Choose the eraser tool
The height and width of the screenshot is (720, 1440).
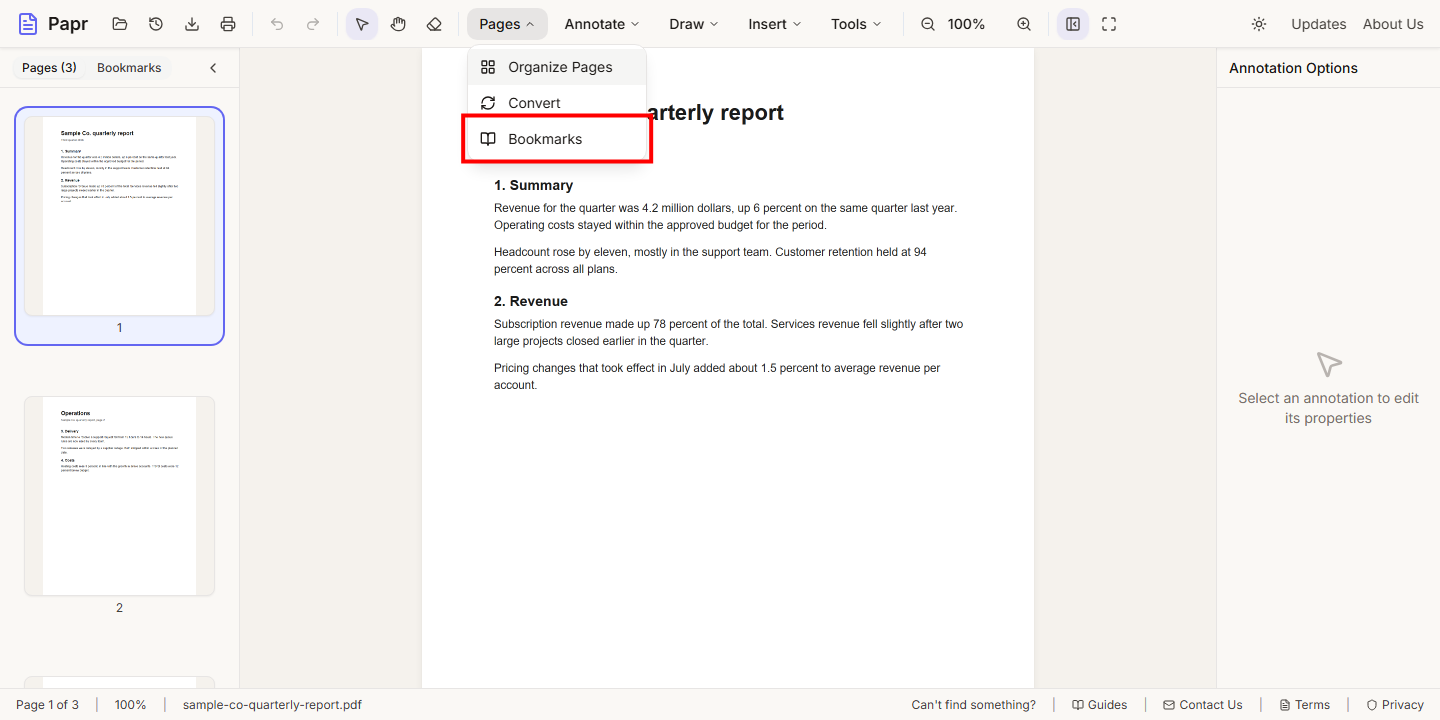pos(434,24)
